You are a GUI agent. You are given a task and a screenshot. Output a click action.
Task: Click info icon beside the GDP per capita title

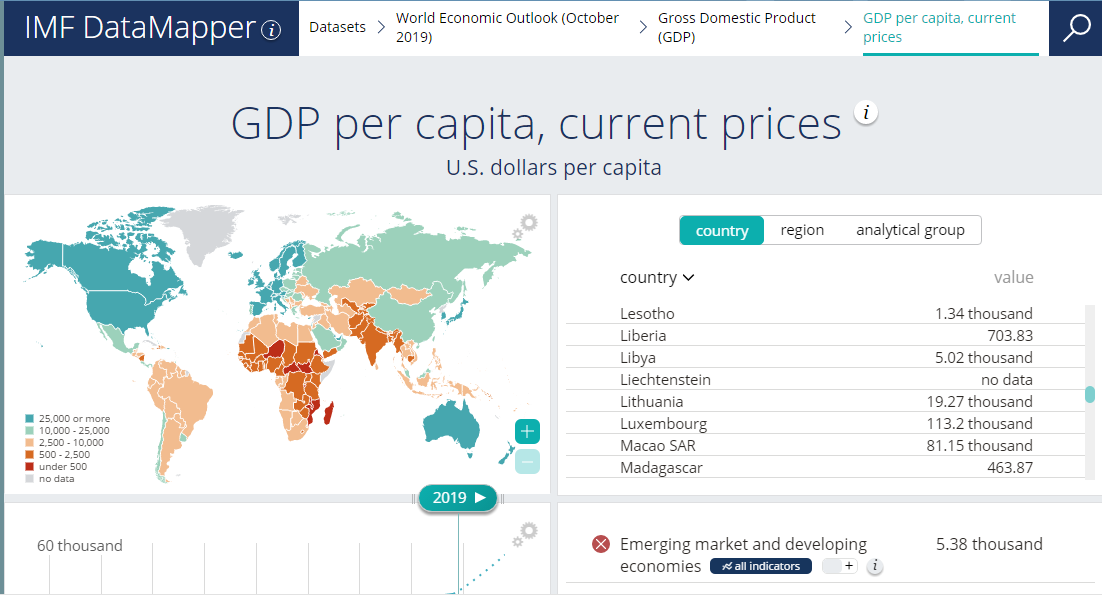pyautogui.click(x=866, y=113)
